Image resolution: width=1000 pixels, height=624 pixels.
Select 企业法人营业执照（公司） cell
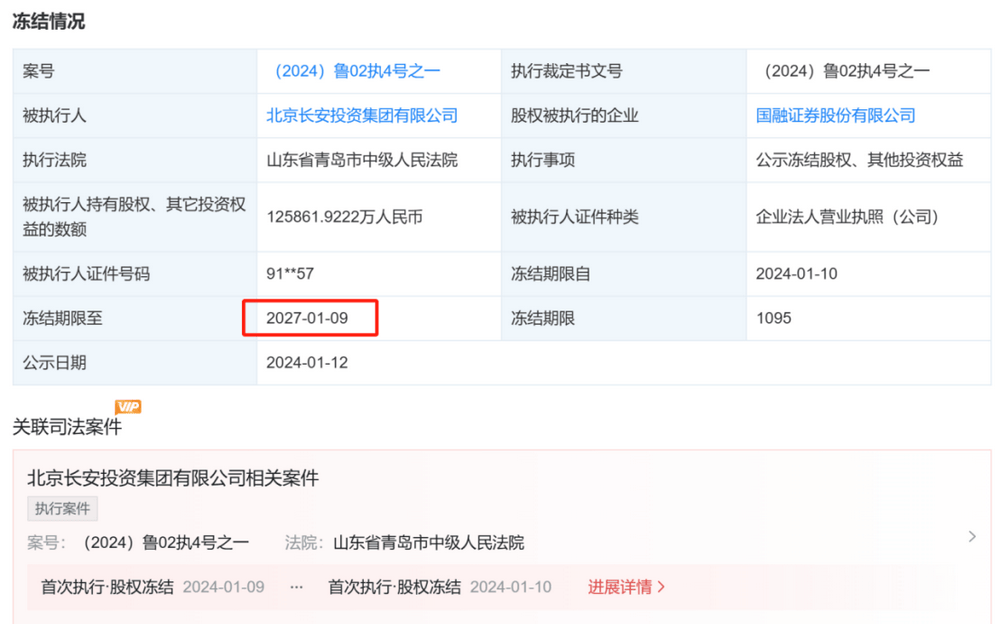[x=848, y=217]
